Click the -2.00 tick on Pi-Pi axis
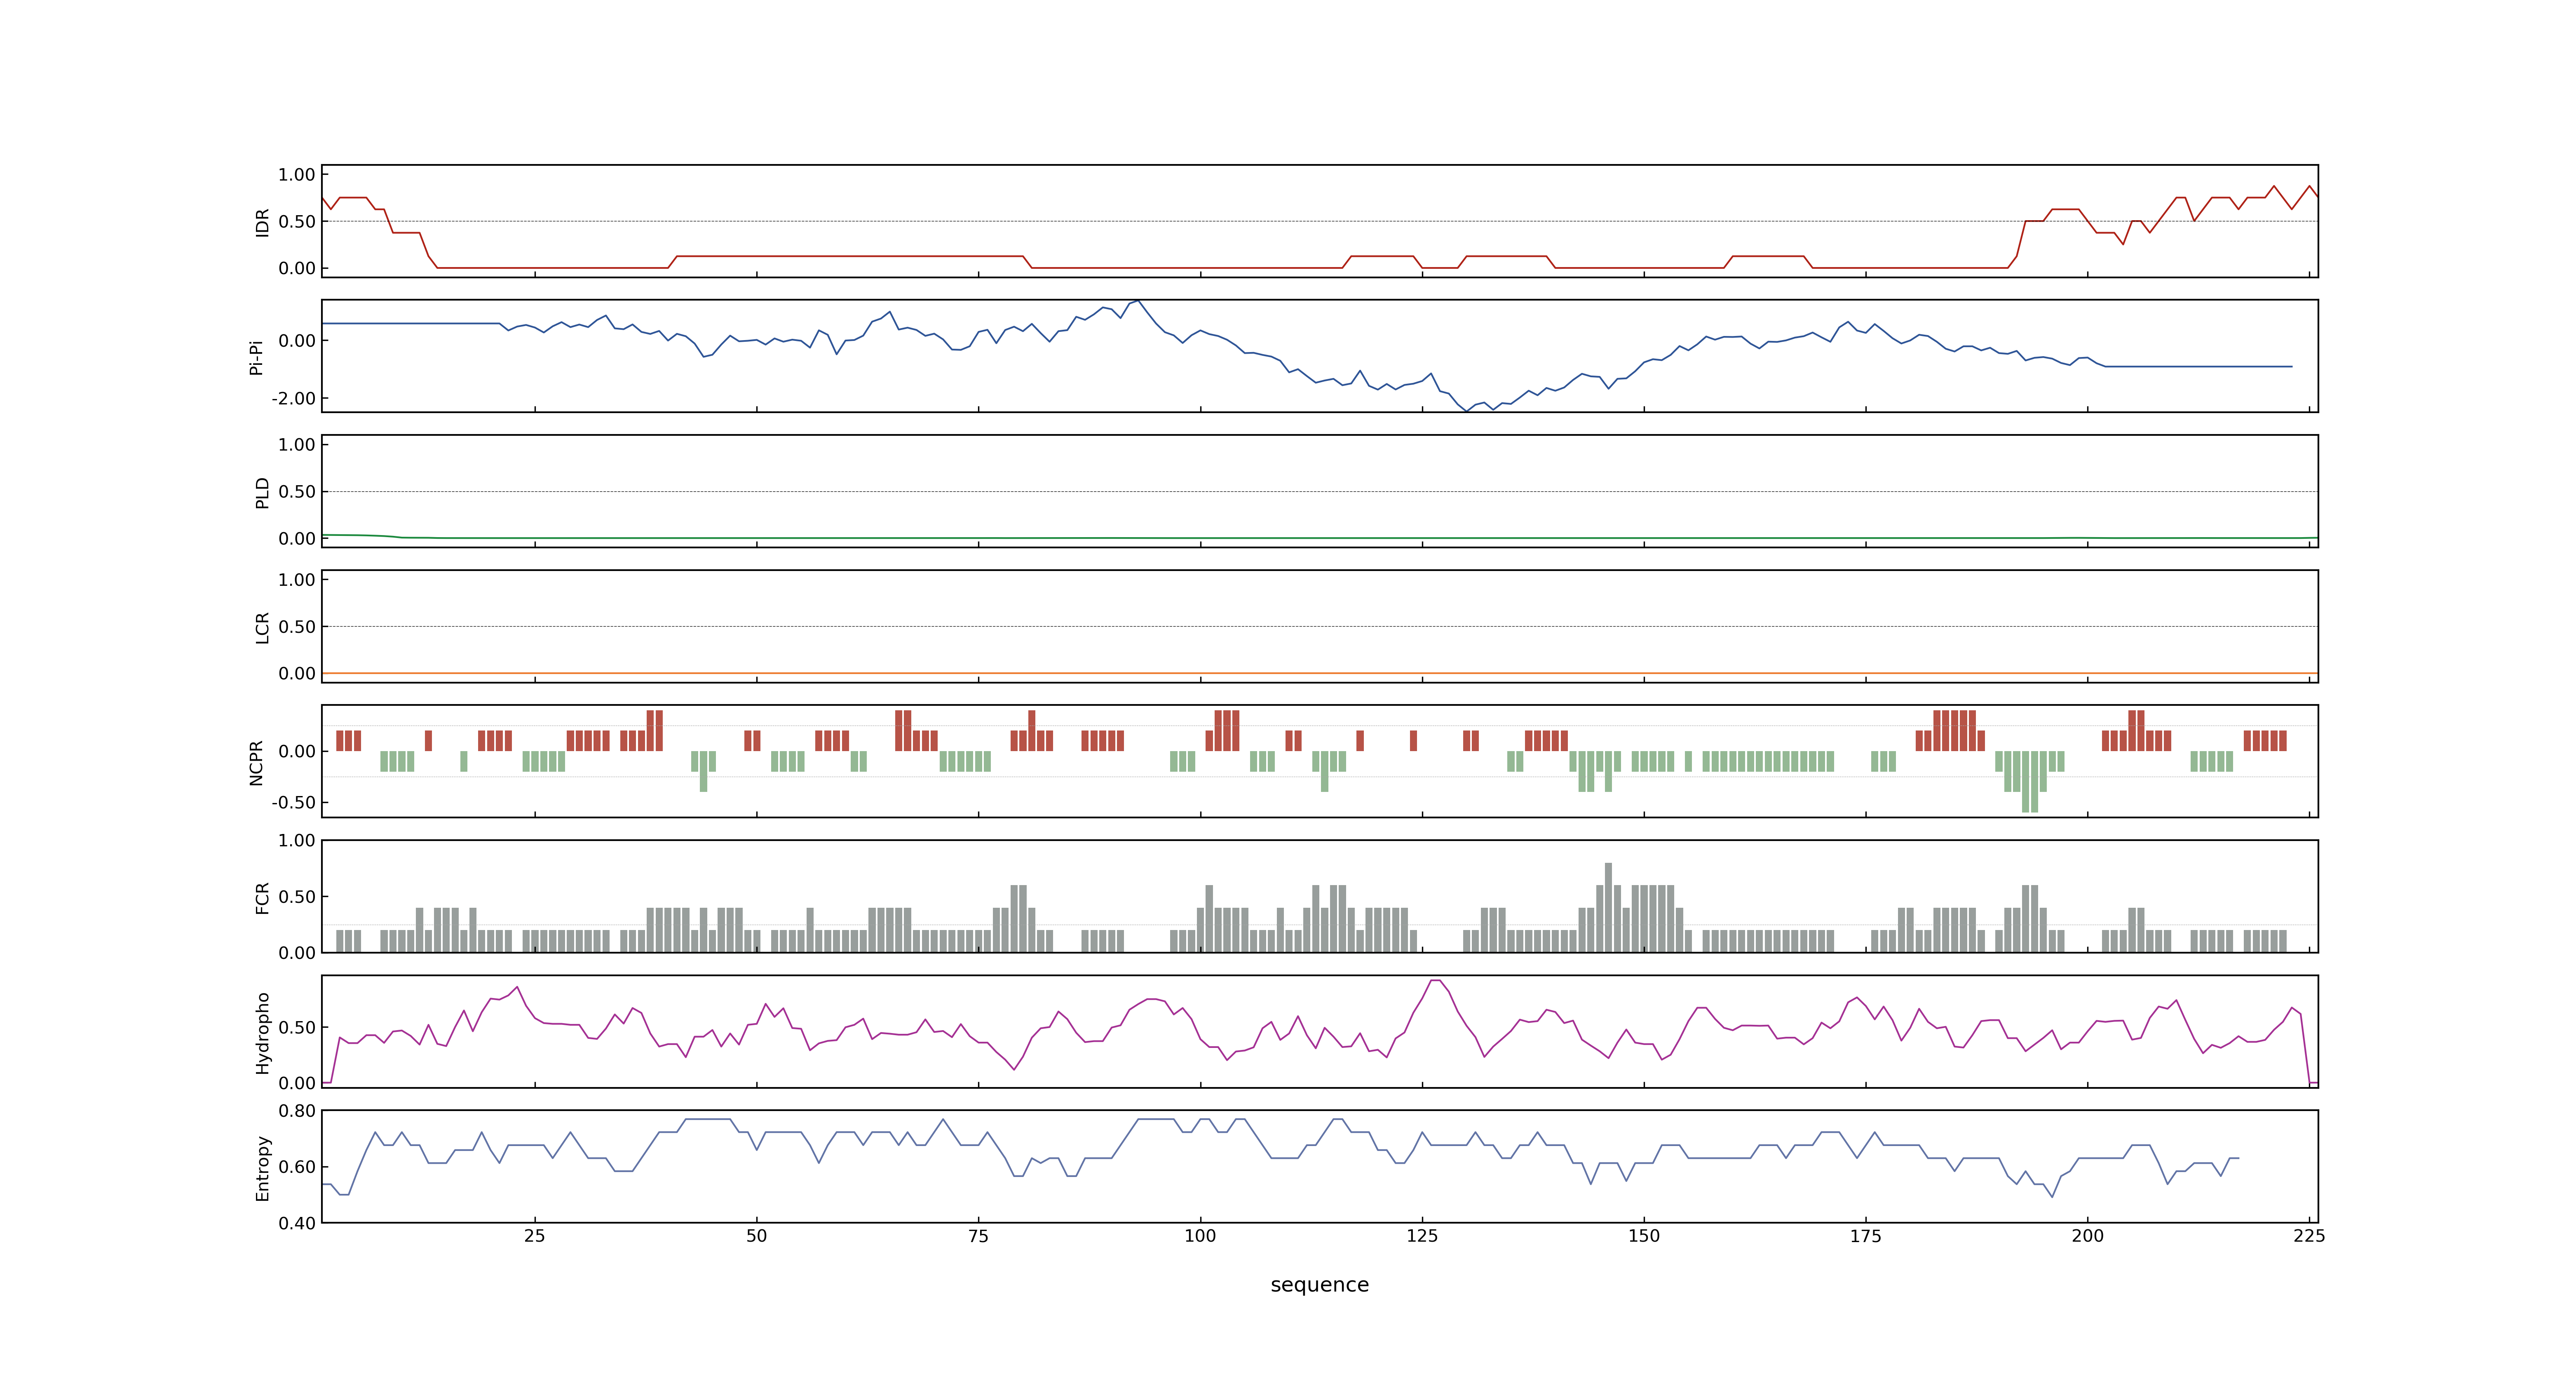This screenshot has height=1374, width=2576. click(293, 398)
